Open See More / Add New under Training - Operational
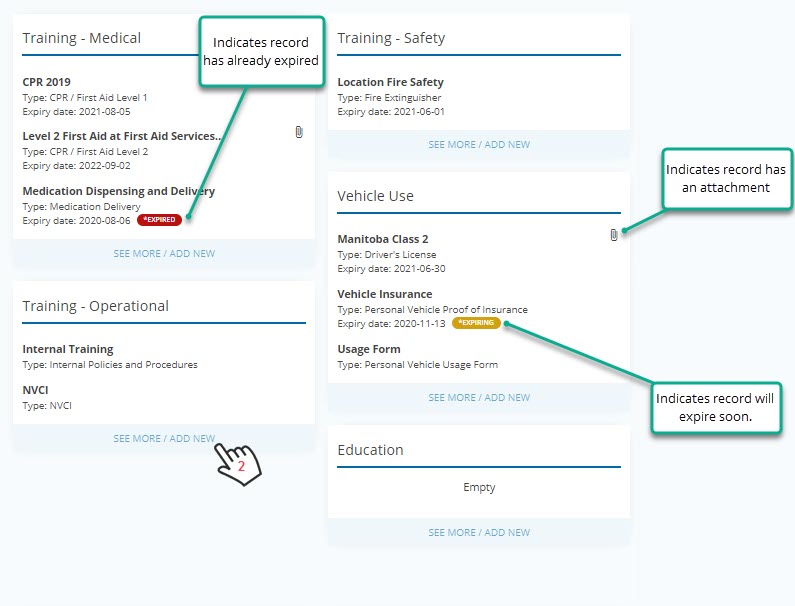The height and width of the screenshot is (606, 795). (164, 438)
